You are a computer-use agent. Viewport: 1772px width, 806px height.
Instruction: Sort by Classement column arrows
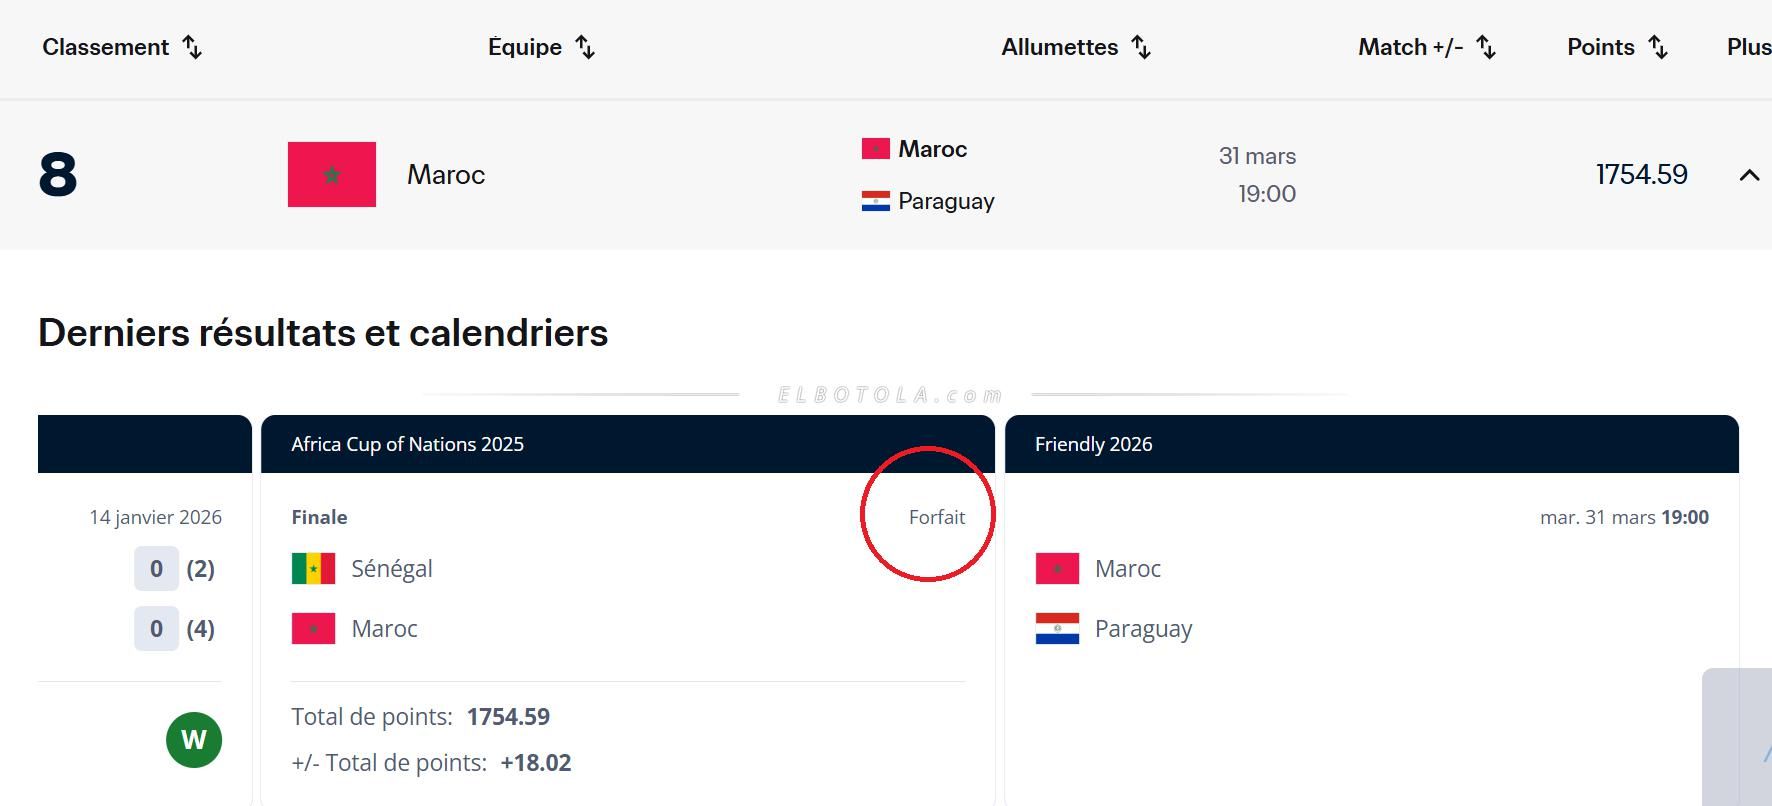click(192, 47)
